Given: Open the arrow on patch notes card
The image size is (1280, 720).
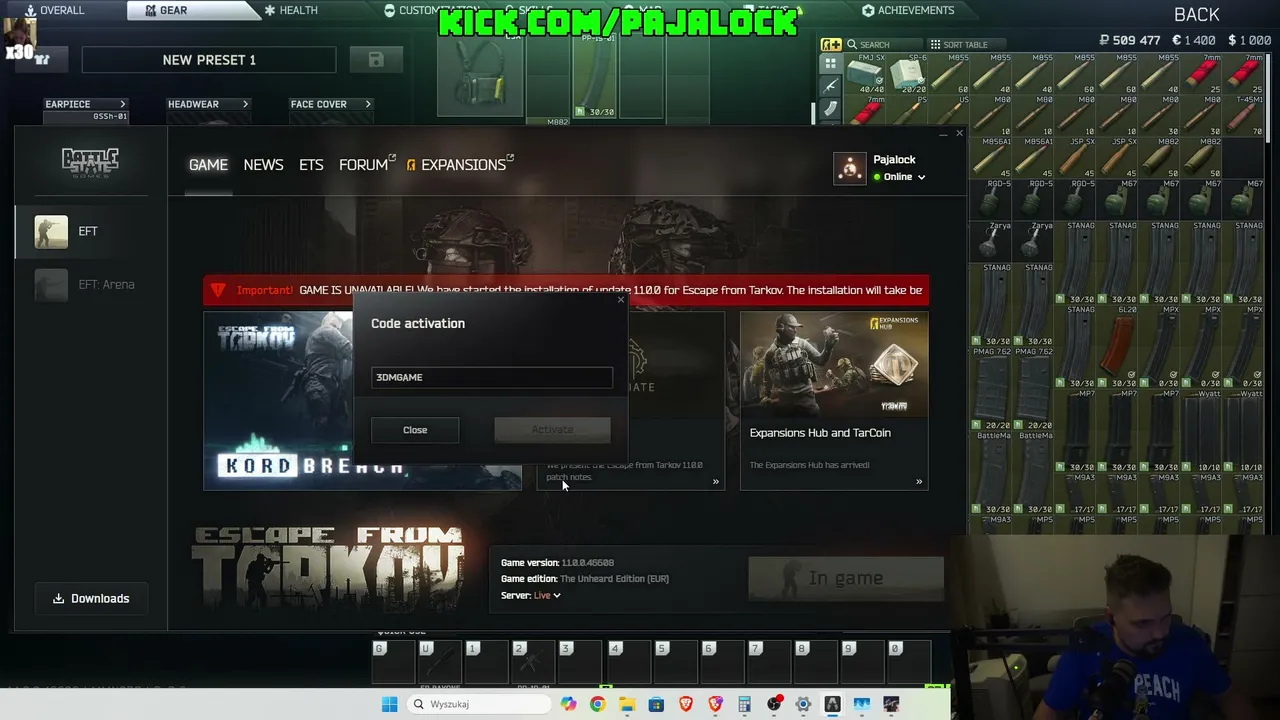Looking at the screenshot, I should 715,482.
